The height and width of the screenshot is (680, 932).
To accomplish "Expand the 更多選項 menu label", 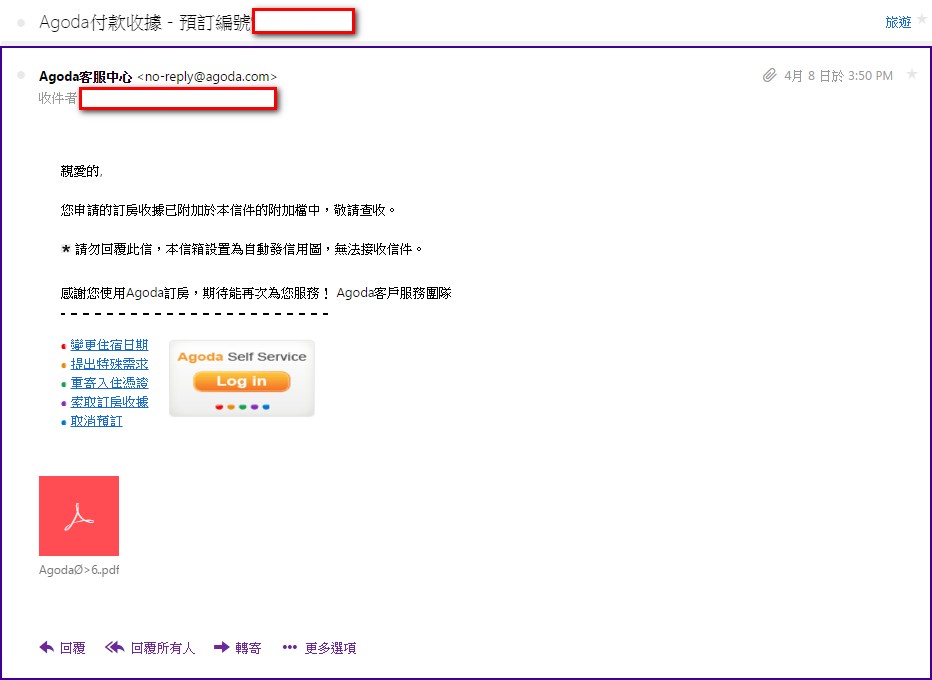I will click(x=330, y=648).
